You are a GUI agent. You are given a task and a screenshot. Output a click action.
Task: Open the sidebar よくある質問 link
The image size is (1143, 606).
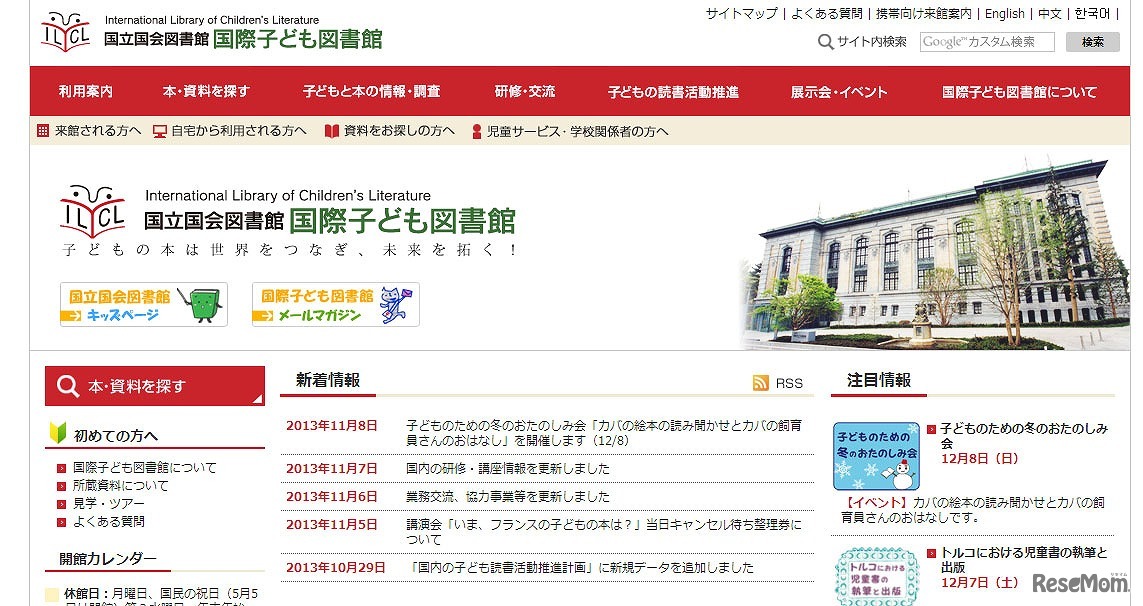109,522
